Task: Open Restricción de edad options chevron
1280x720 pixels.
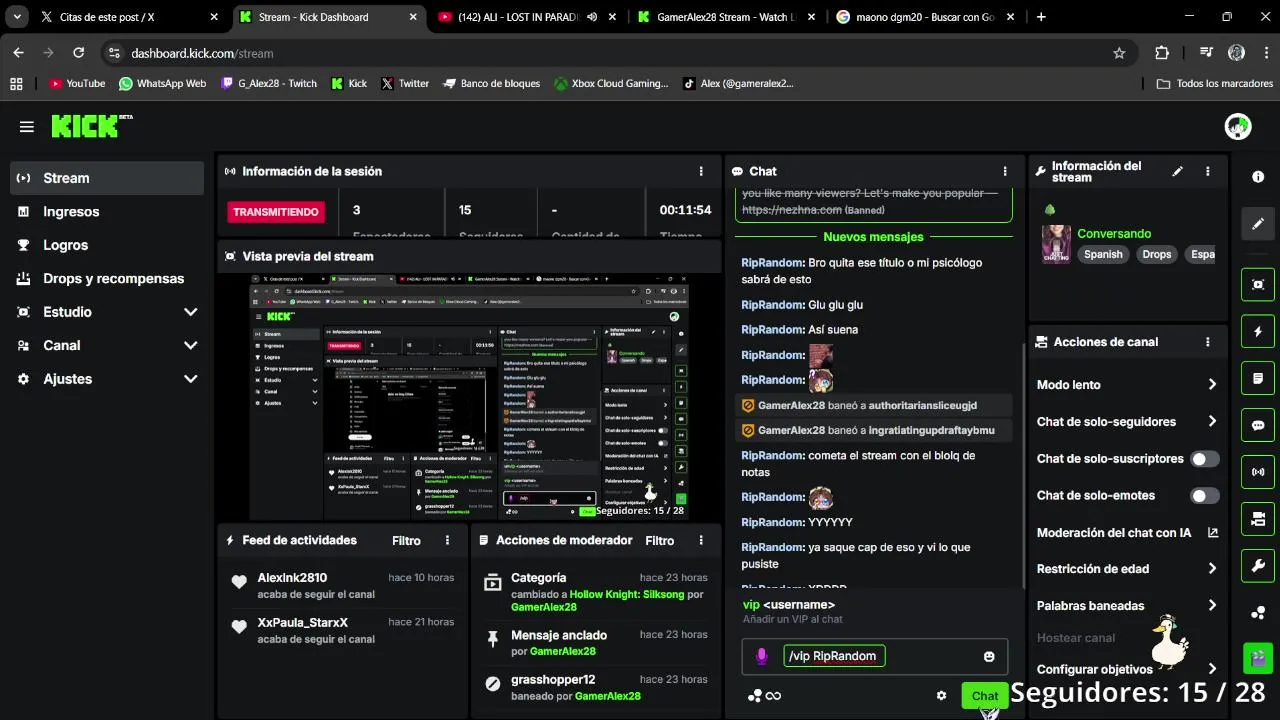Action: coord(1212,569)
